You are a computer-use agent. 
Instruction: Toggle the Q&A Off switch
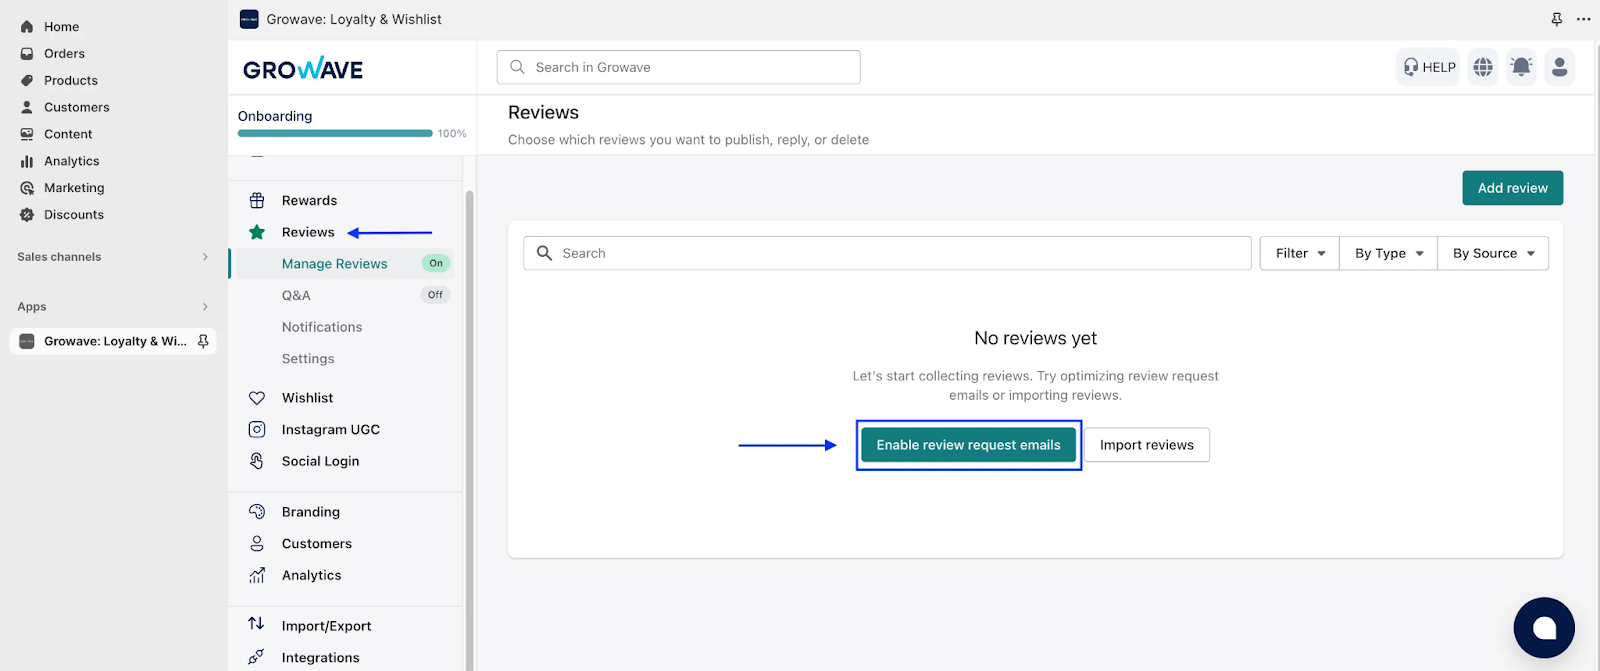[x=435, y=295]
